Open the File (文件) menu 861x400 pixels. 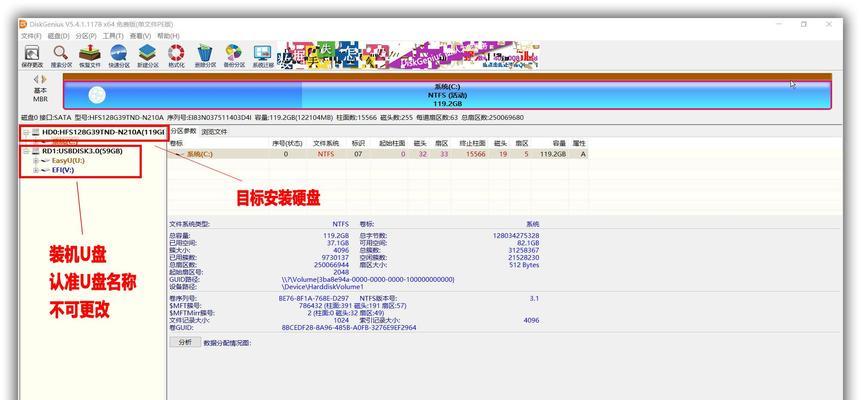31,36
